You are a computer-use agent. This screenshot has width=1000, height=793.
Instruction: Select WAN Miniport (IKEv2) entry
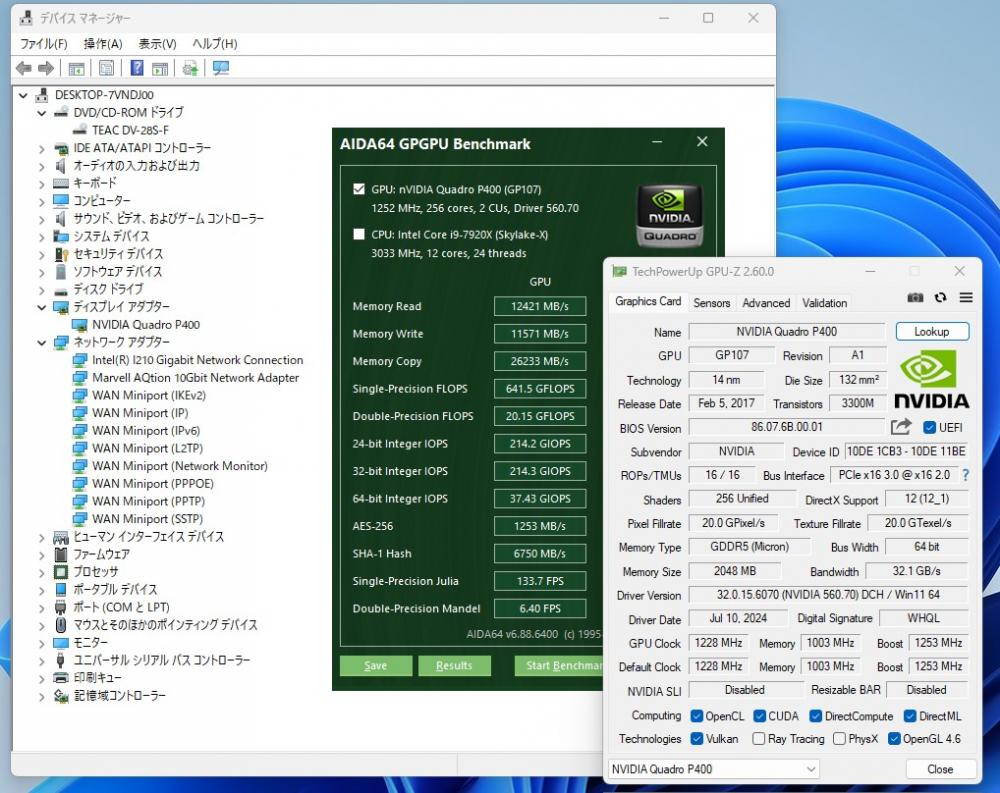tap(149, 396)
